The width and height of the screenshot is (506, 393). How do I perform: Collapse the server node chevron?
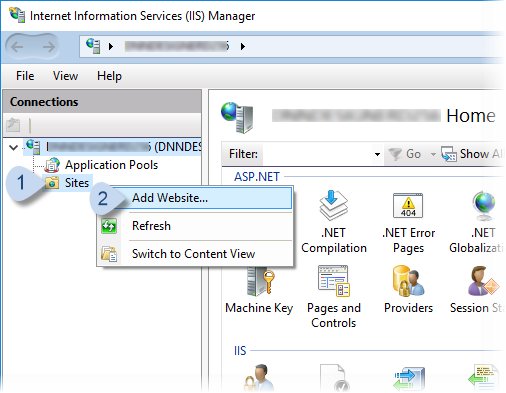13,147
